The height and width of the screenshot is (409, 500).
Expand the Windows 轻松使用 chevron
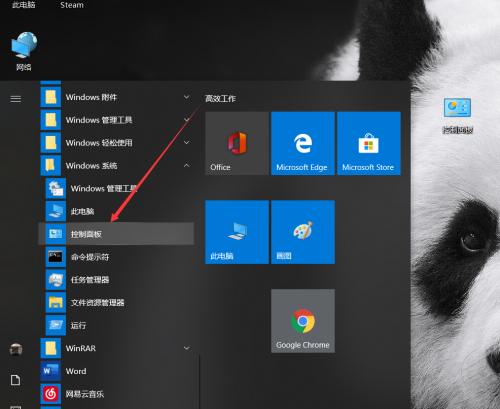pyautogui.click(x=187, y=142)
